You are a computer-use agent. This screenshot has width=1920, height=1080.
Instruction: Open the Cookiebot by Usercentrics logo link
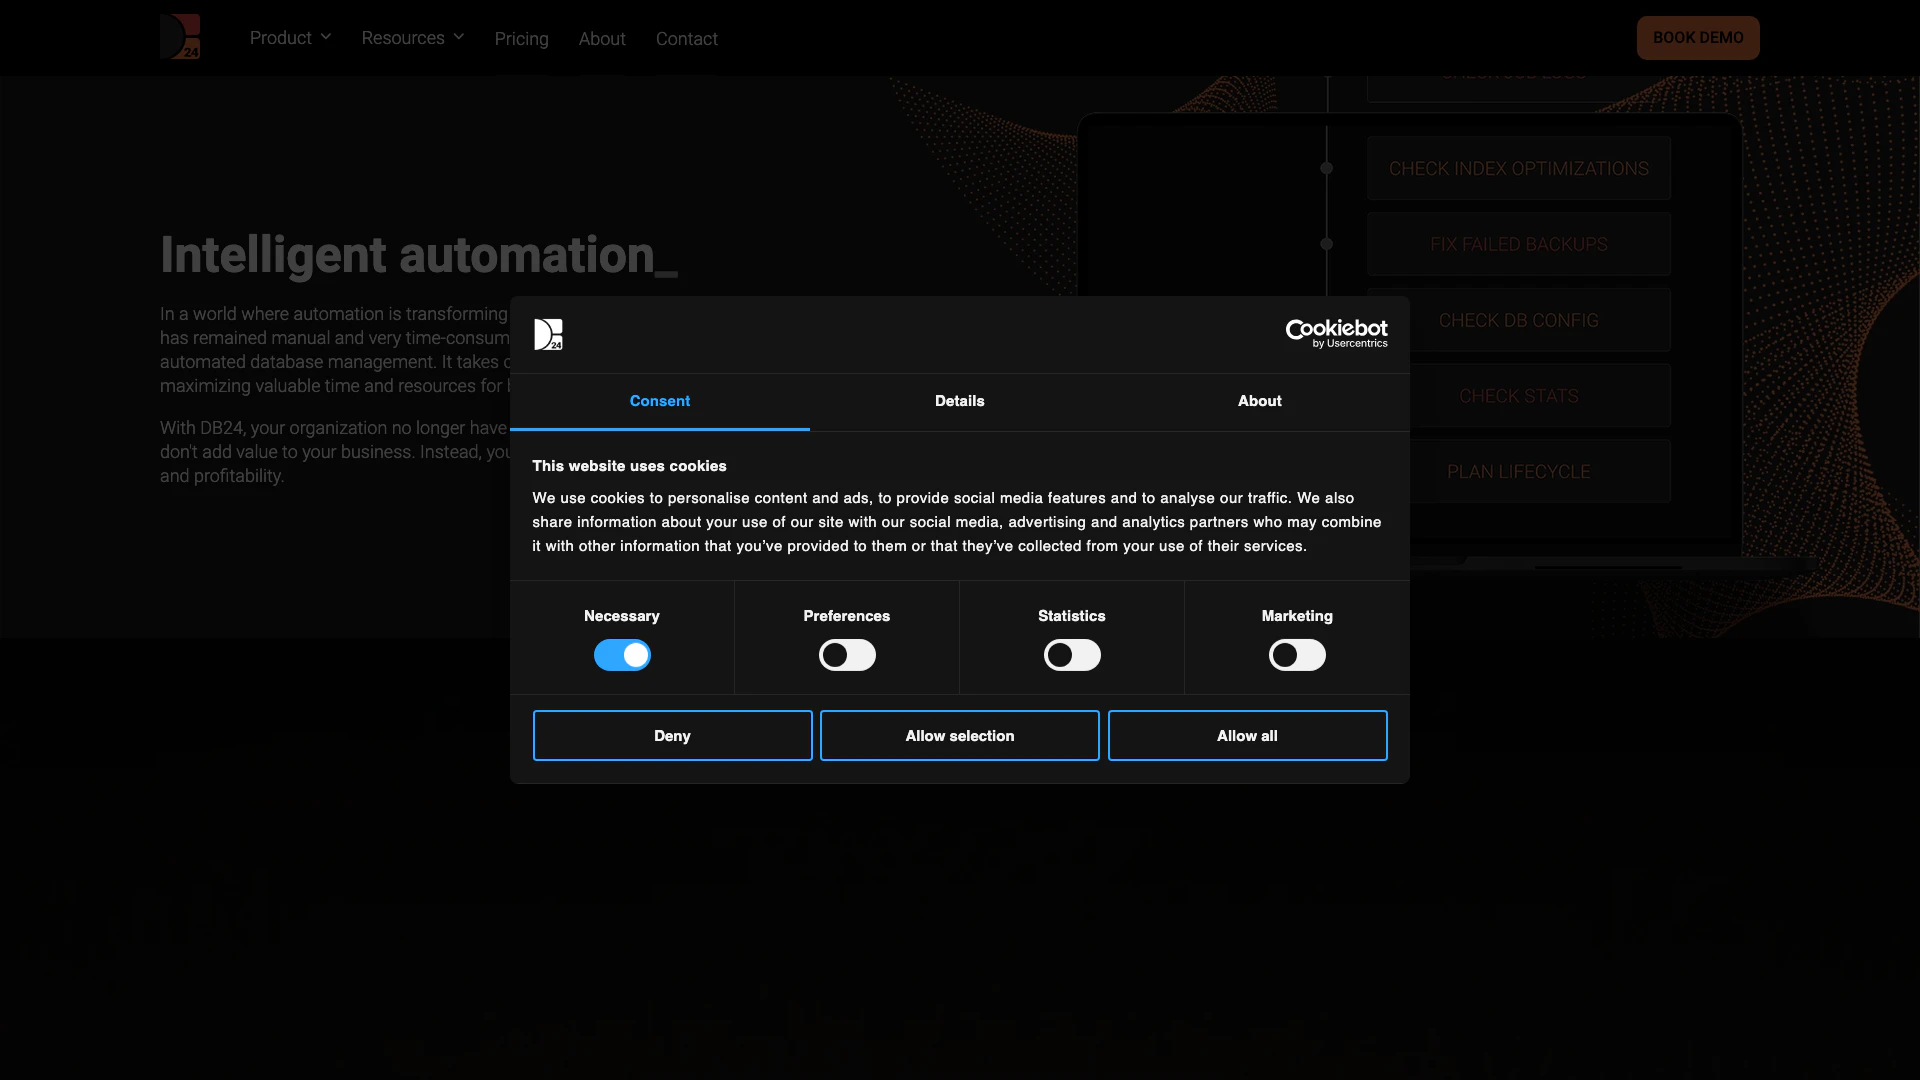pos(1336,334)
